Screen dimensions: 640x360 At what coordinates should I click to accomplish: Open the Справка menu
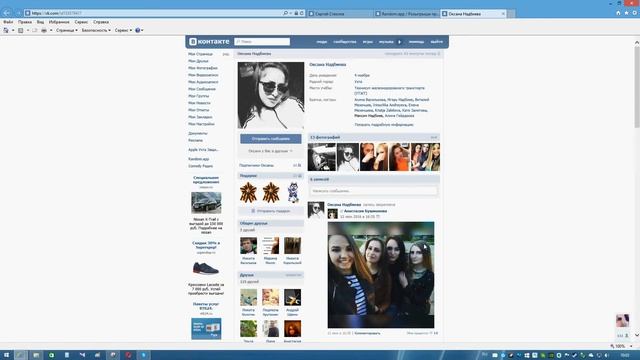(x=101, y=22)
